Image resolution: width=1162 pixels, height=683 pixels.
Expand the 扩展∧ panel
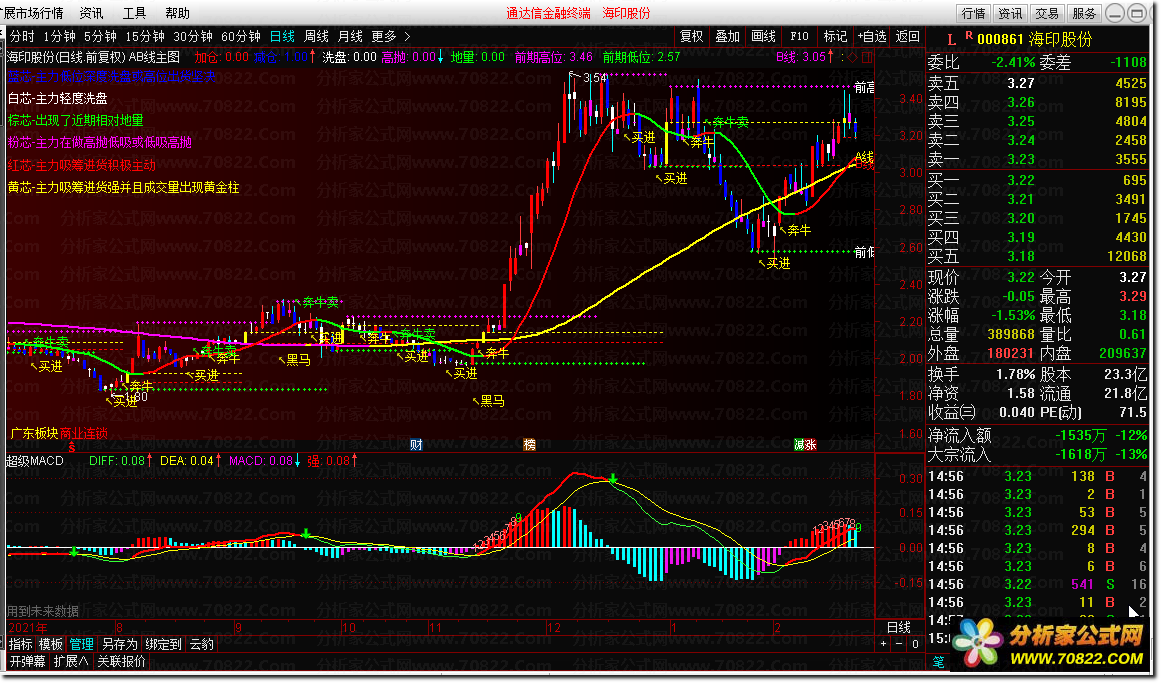click(x=71, y=661)
